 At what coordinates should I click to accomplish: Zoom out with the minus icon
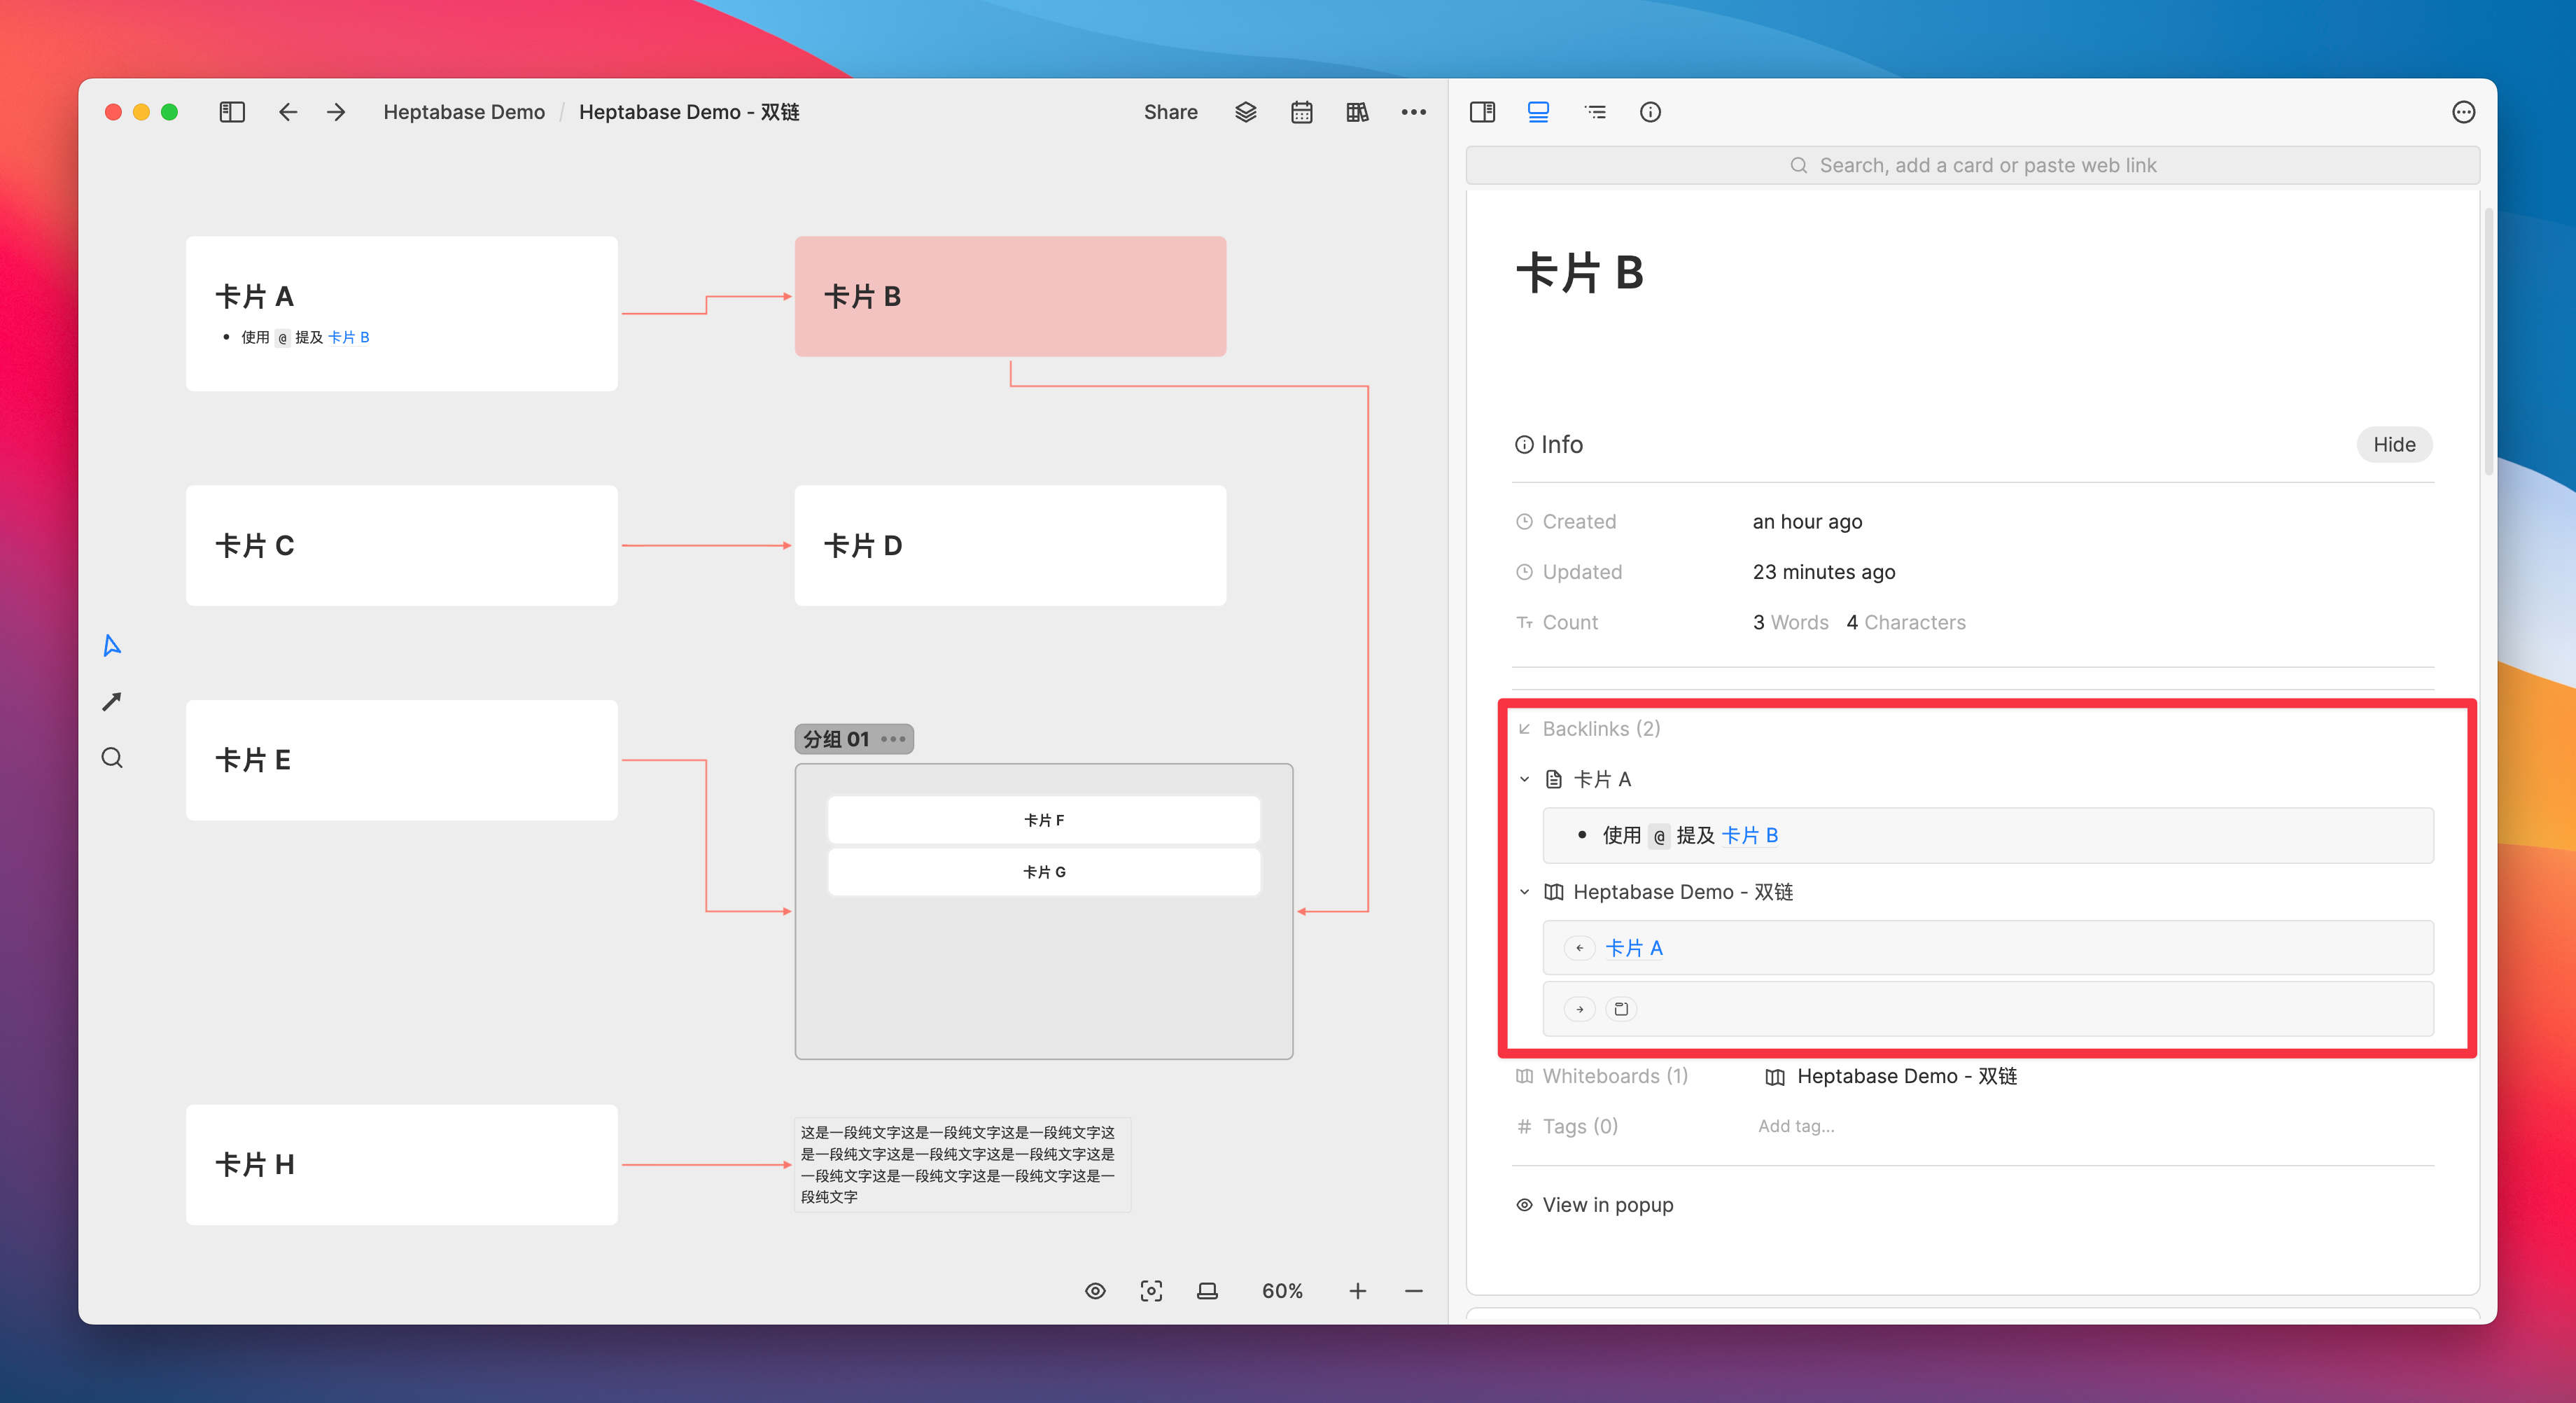1413,1291
